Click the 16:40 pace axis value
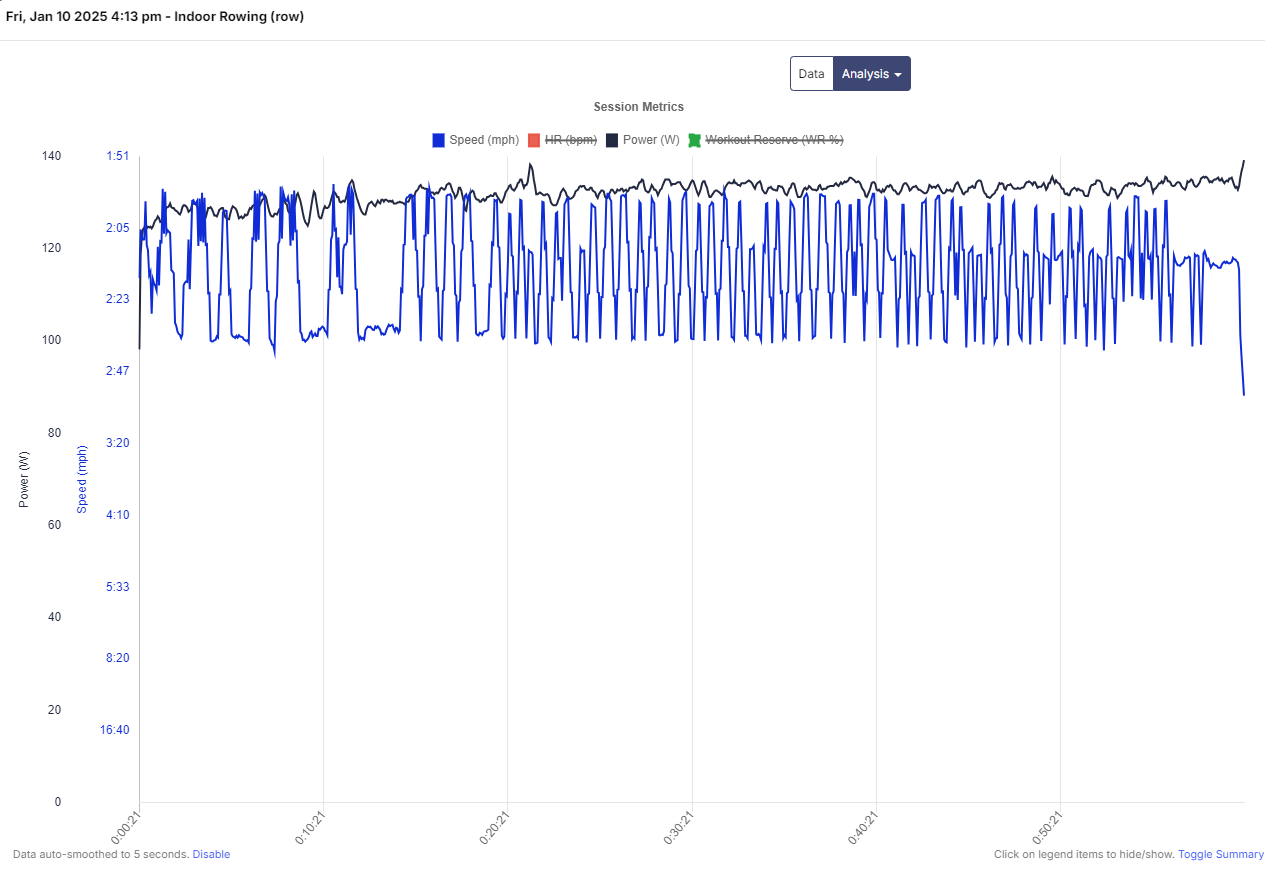This screenshot has width=1265, height=881. pos(115,730)
